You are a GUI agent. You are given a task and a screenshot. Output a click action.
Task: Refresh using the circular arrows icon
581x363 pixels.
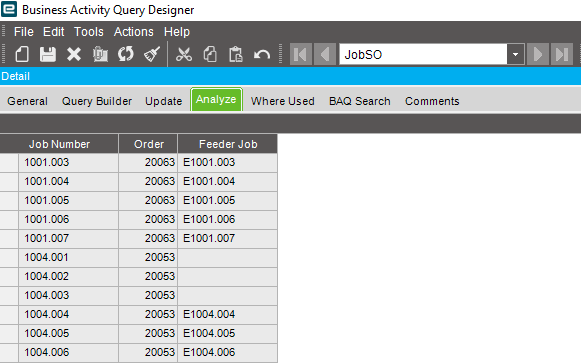pyautogui.click(x=126, y=54)
